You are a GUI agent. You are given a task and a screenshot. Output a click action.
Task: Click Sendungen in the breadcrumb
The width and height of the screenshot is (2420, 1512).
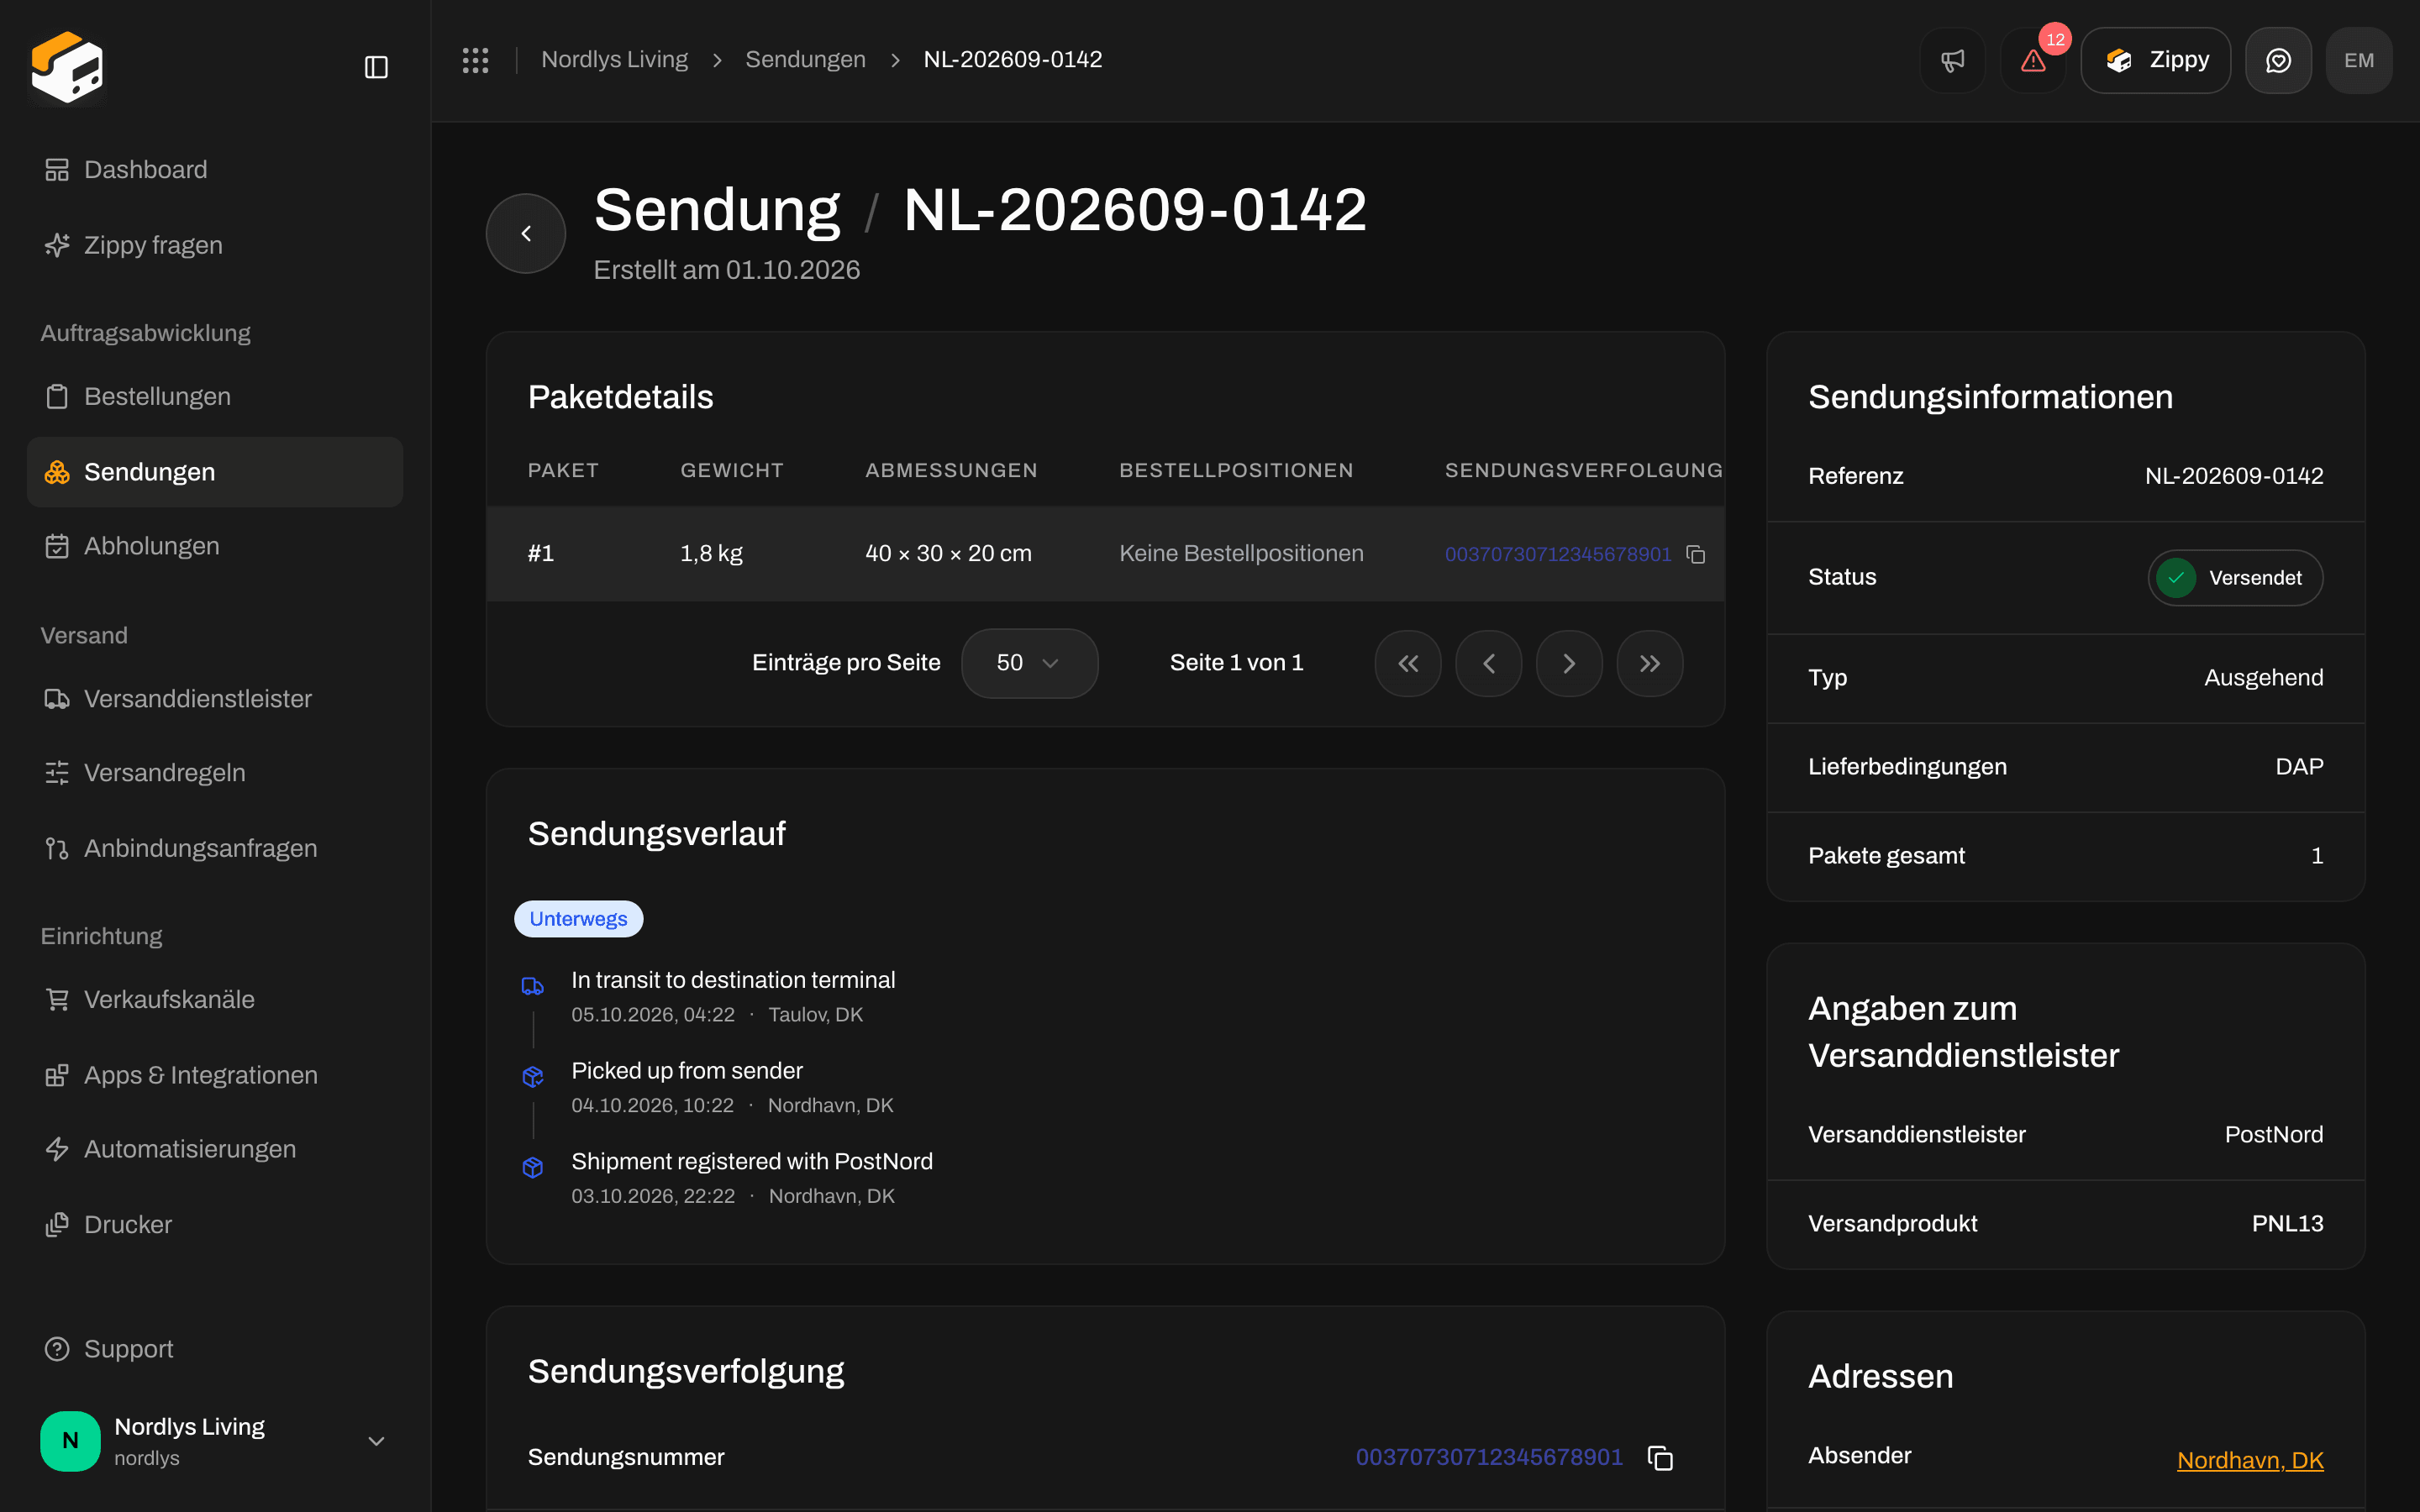click(805, 60)
